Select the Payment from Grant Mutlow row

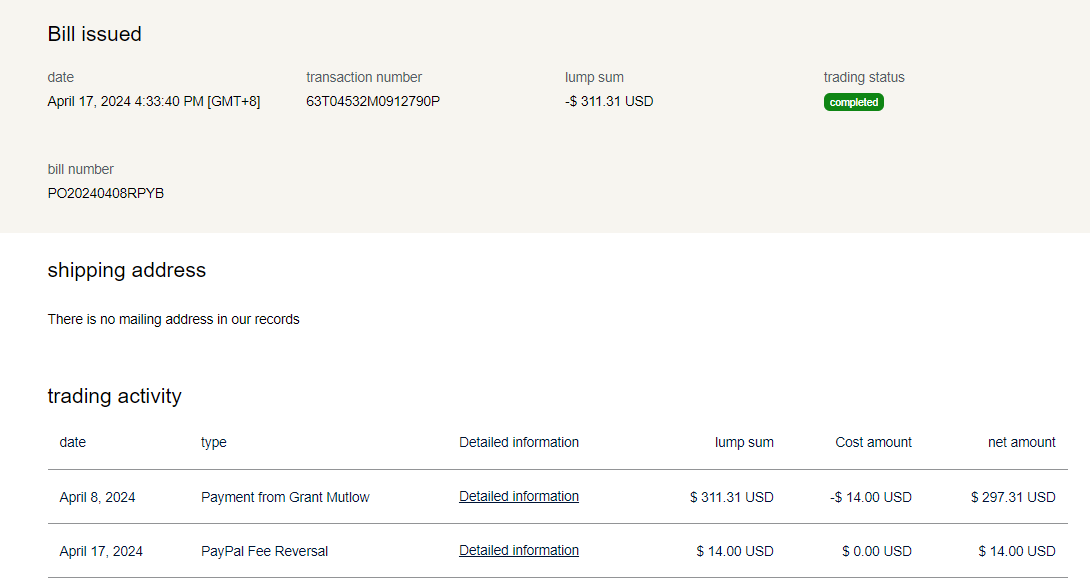click(x=285, y=497)
